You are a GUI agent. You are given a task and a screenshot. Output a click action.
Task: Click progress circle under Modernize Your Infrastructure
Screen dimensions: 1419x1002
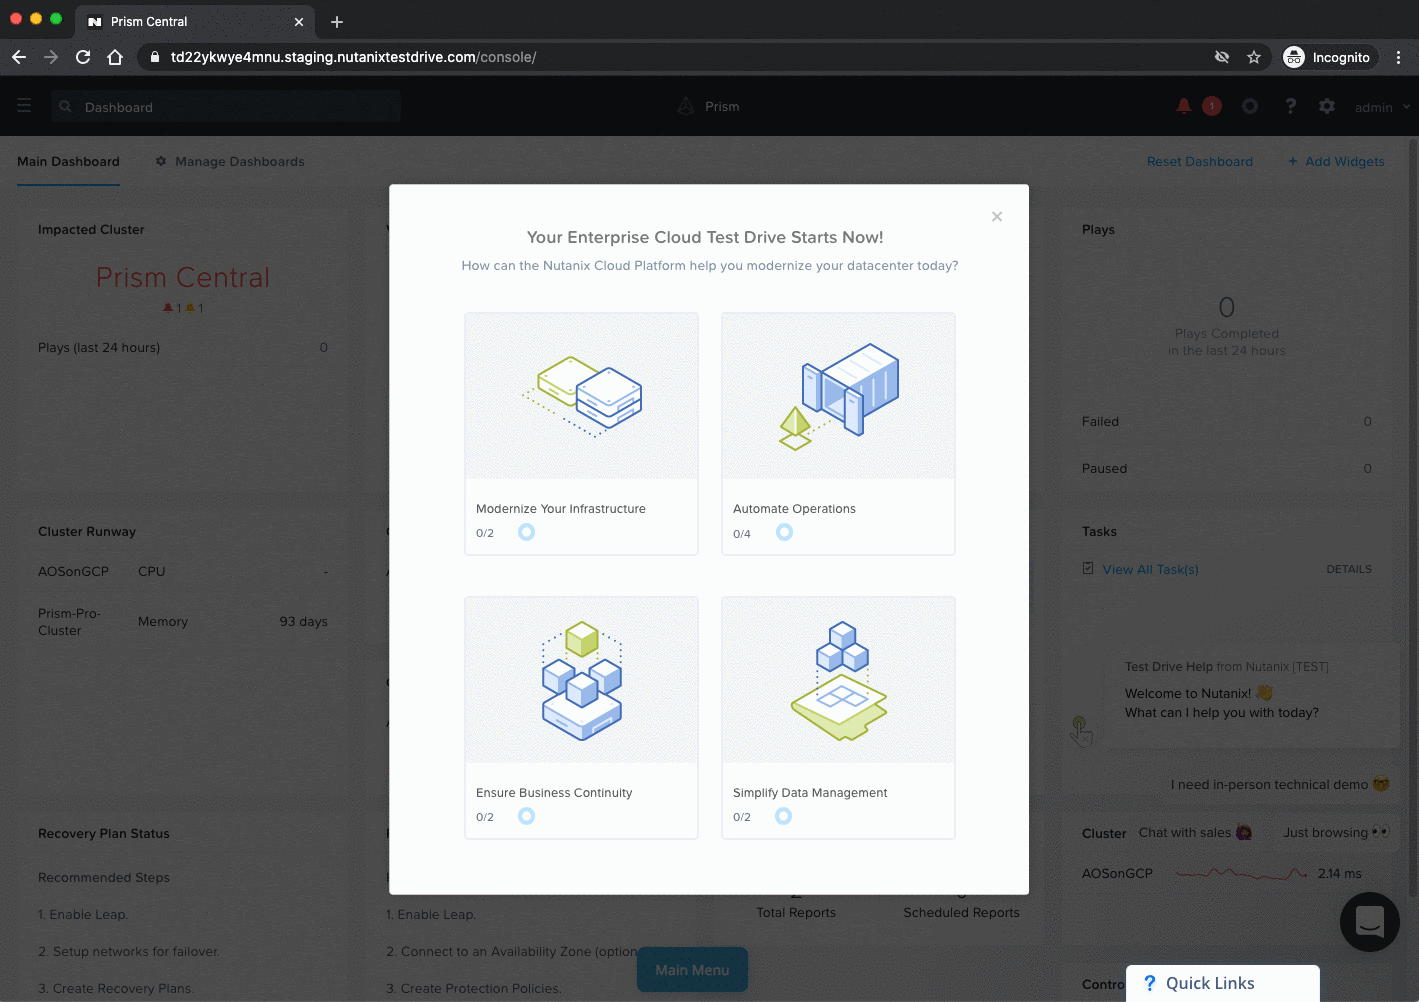pyautogui.click(x=527, y=532)
